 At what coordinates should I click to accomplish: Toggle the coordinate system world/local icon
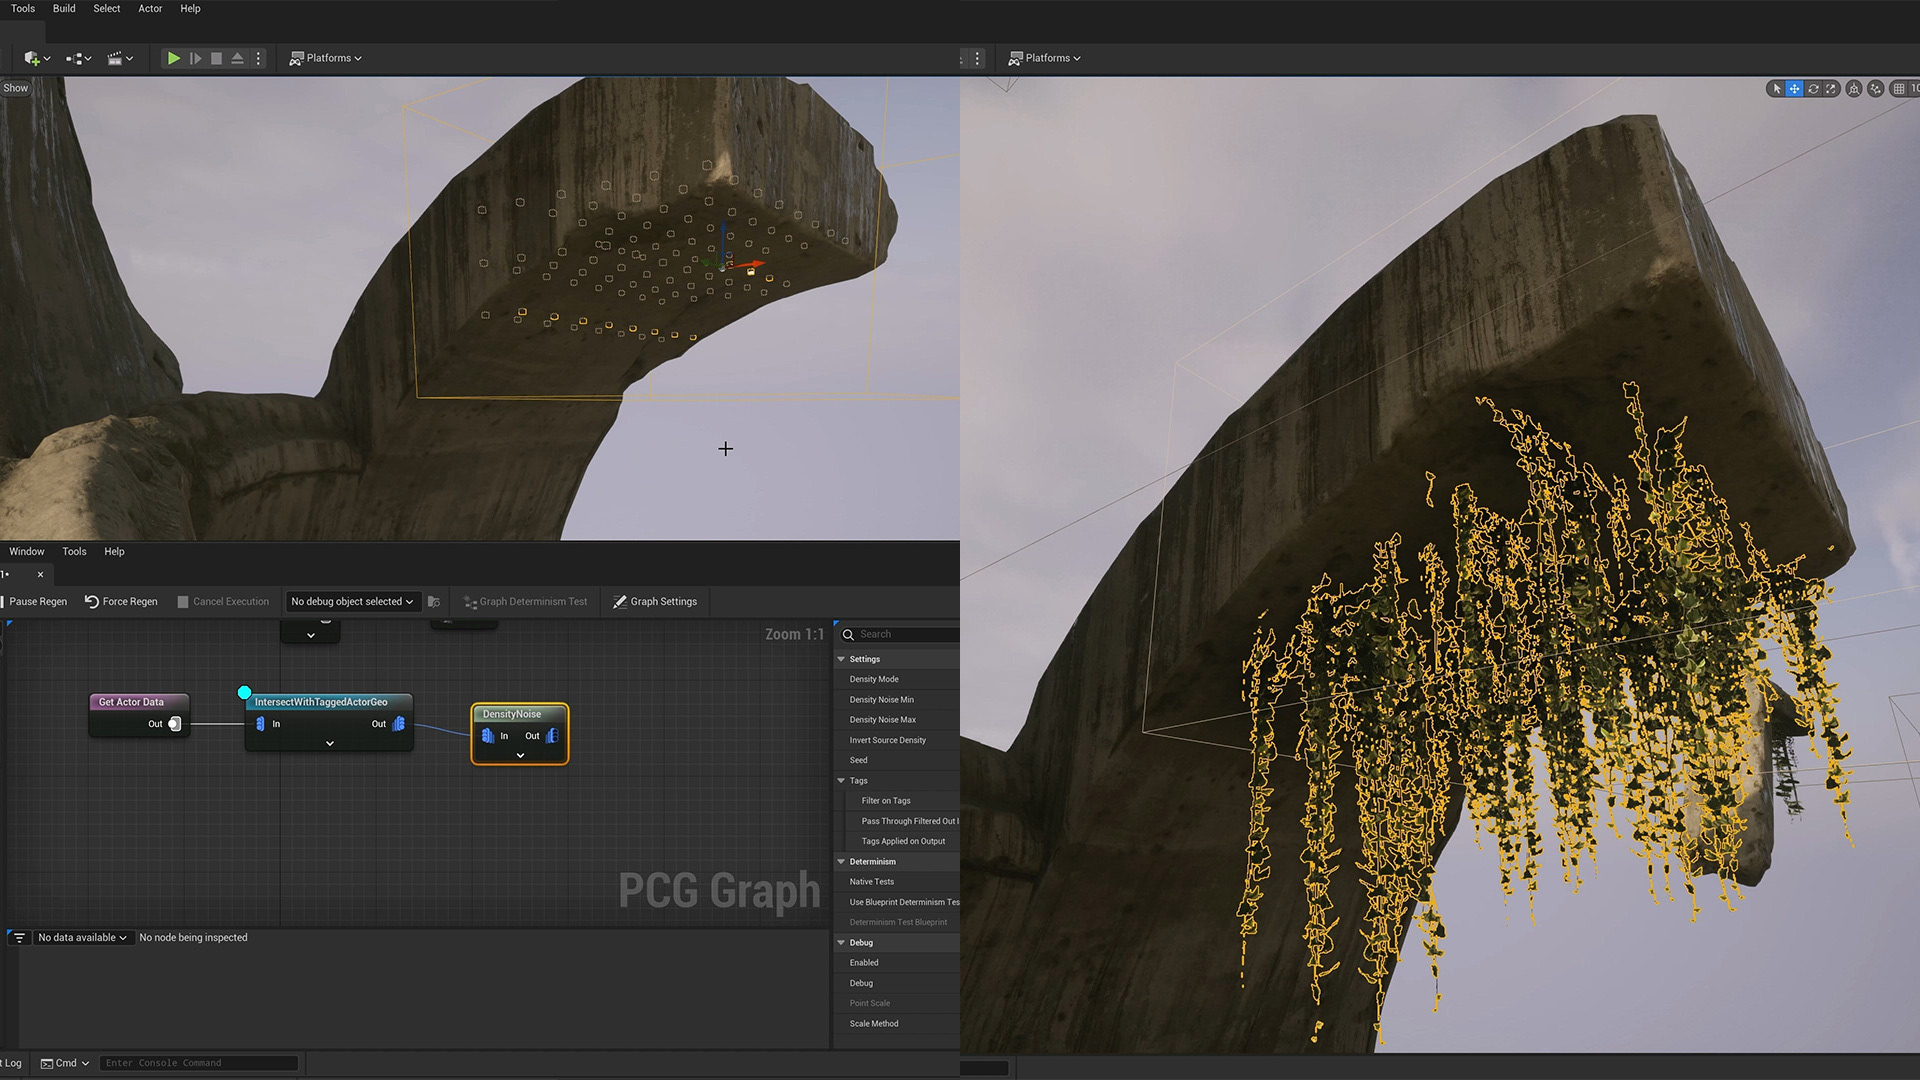click(1854, 89)
